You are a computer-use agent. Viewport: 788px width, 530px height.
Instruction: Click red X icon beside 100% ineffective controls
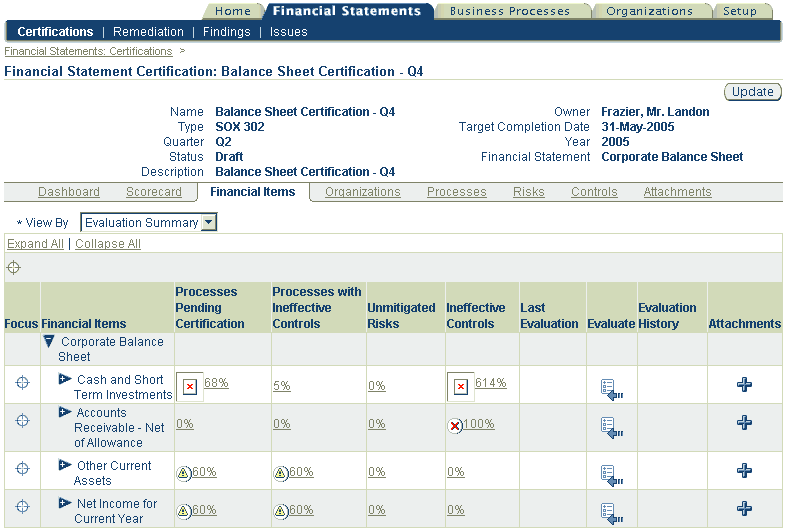(x=455, y=426)
